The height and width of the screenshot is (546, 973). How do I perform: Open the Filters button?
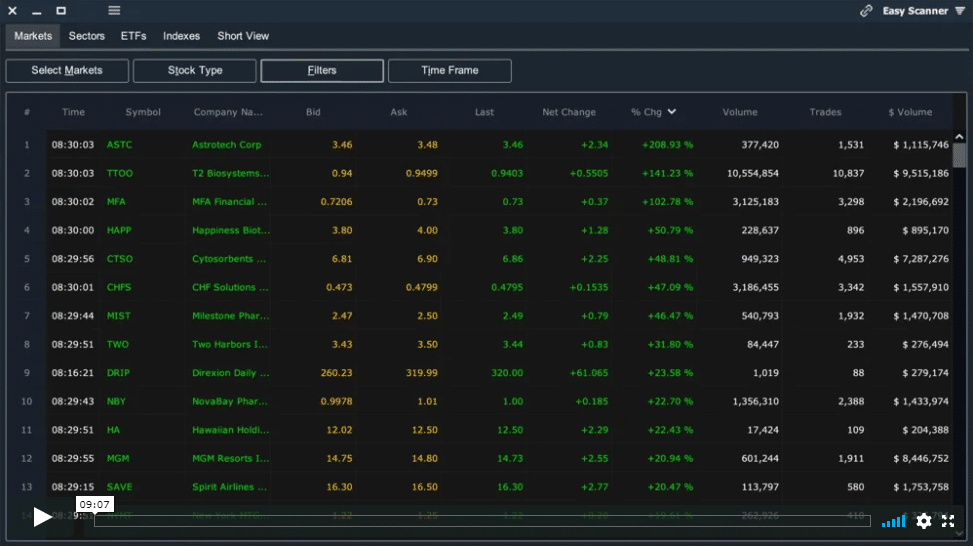(x=322, y=71)
